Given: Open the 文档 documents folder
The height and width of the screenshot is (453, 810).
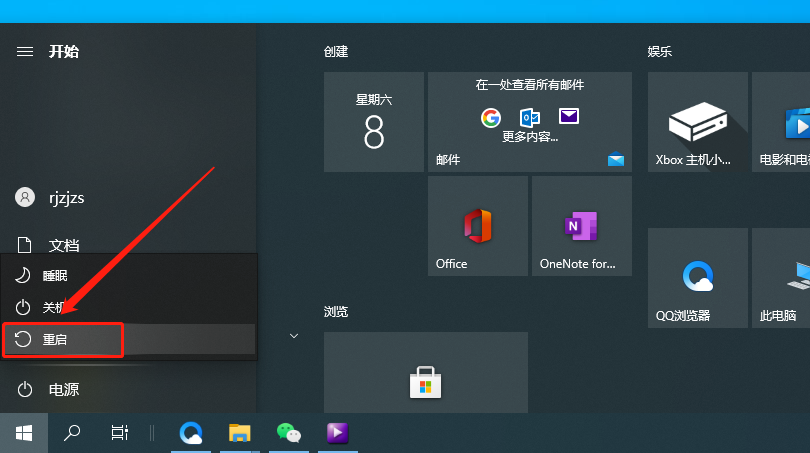Looking at the screenshot, I should click(48, 245).
